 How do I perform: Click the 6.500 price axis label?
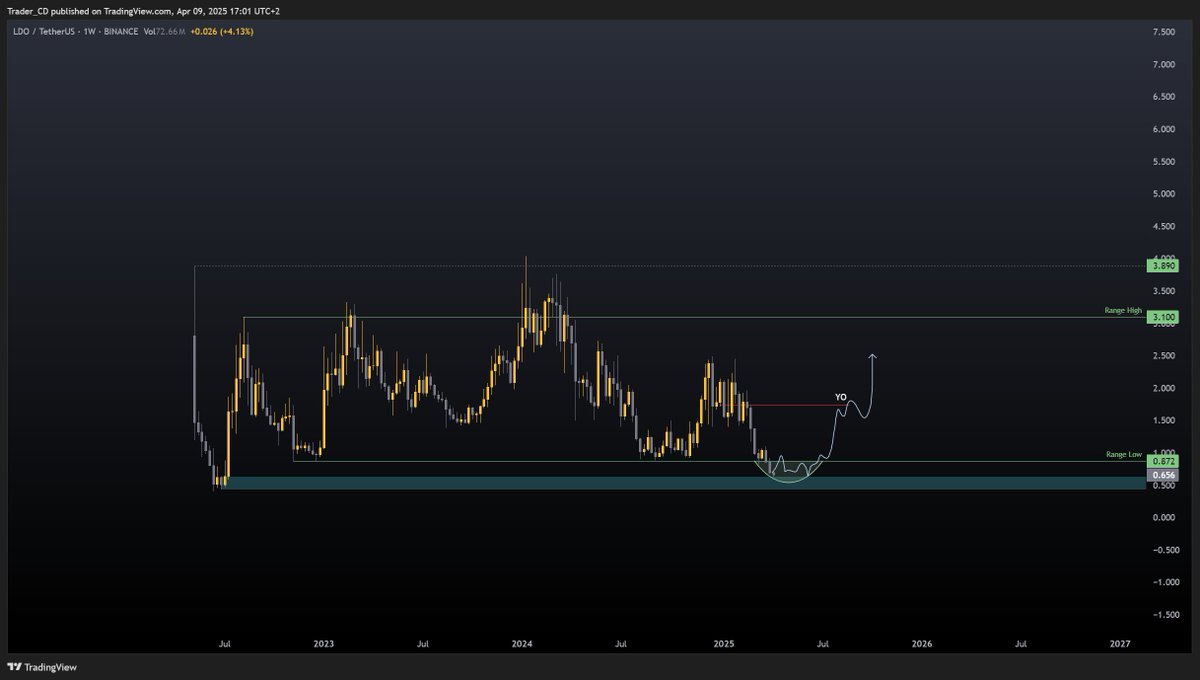(x=1163, y=97)
